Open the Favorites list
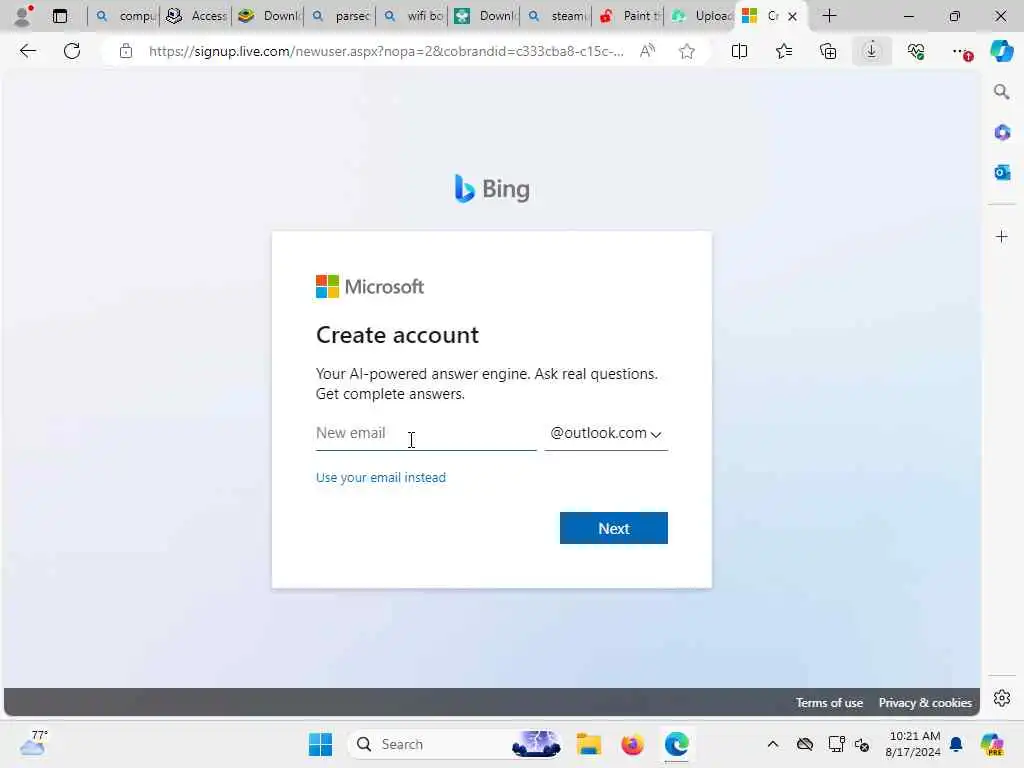 (784, 51)
